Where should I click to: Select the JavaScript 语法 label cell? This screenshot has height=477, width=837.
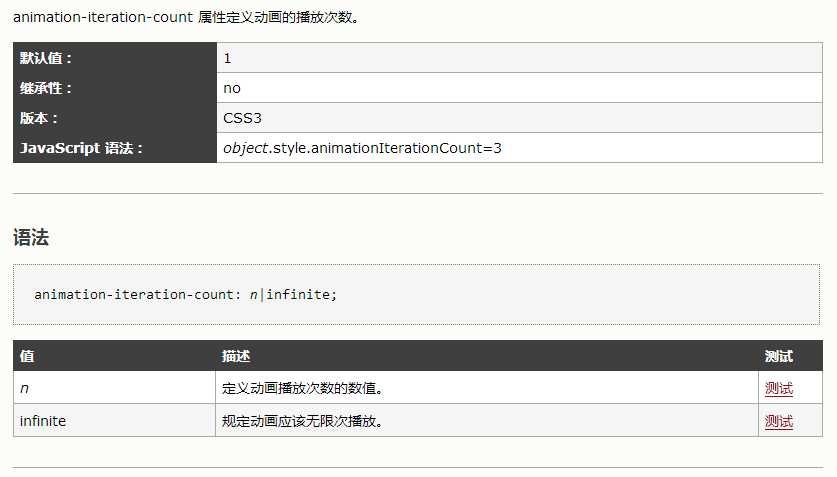pos(115,147)
